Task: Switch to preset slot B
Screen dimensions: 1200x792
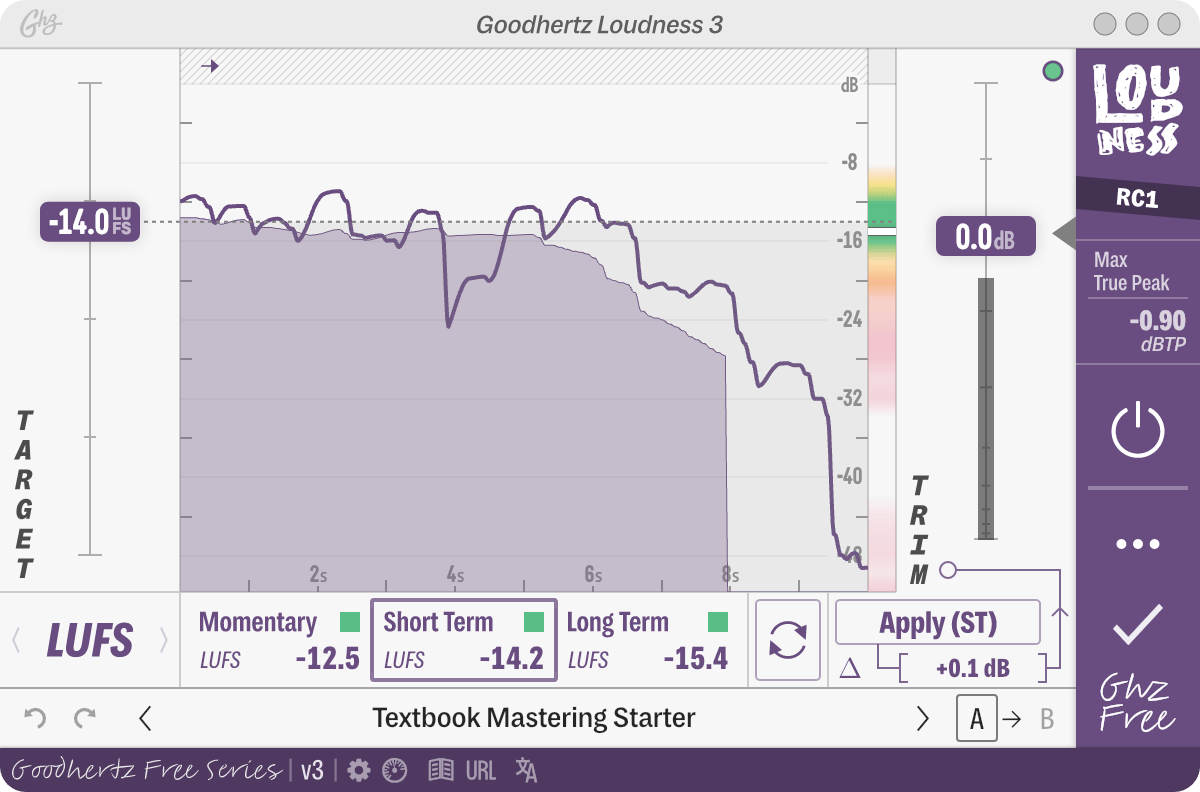Action: [1047, 719]
